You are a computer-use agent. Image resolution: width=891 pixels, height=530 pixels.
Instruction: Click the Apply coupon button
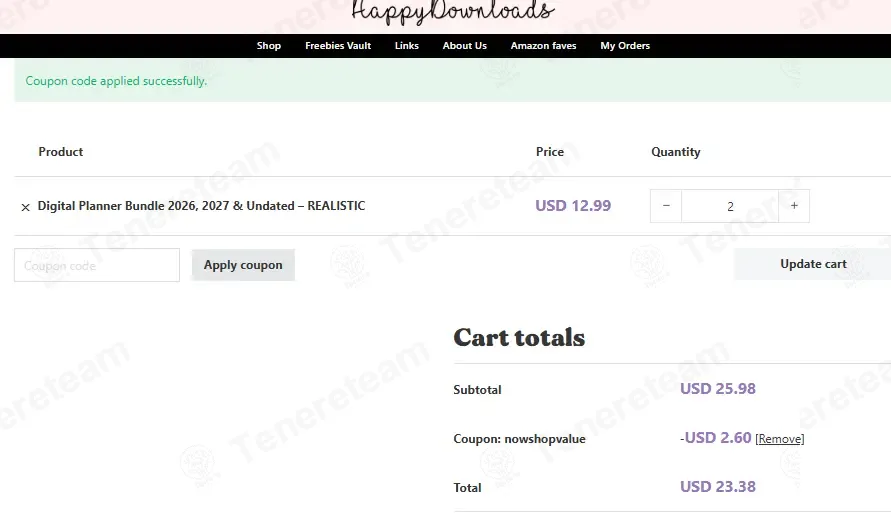pyautogui.click(x=243, y=265)
